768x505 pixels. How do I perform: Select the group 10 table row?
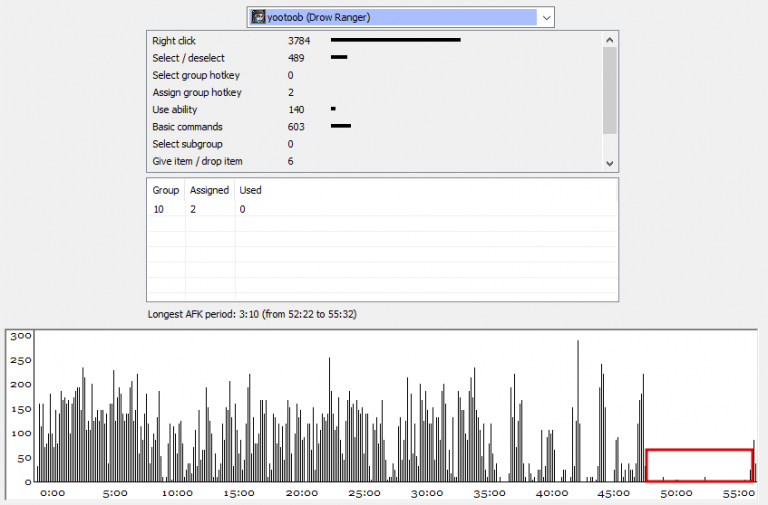point(382,209)
